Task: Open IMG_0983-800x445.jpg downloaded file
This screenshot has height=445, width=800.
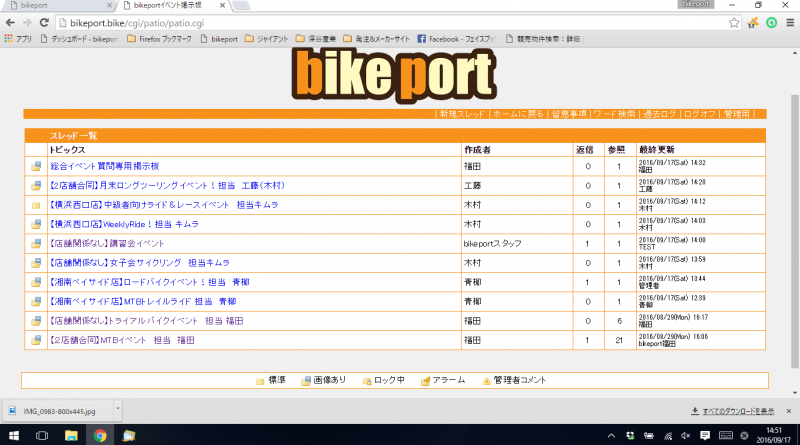Action: (59, 411)
